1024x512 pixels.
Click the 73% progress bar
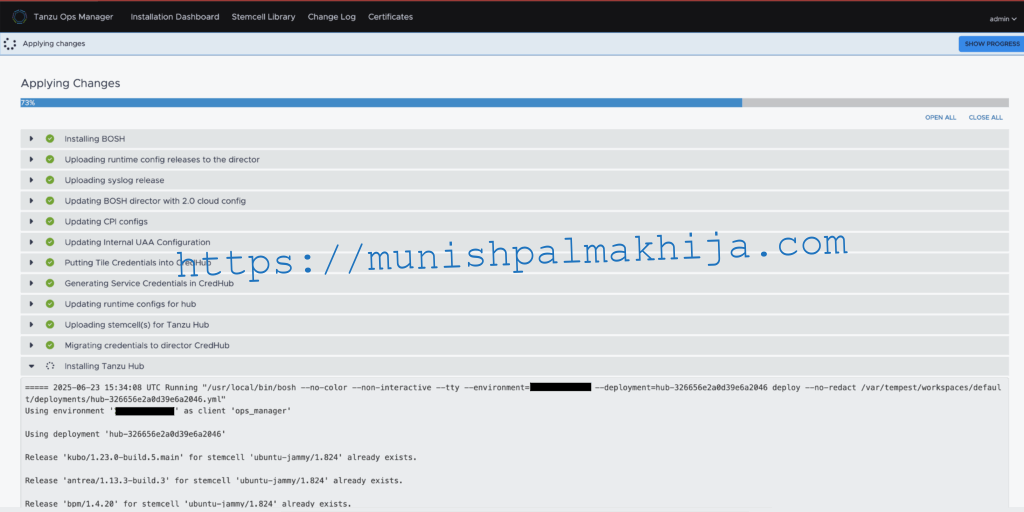coord(515,103)
